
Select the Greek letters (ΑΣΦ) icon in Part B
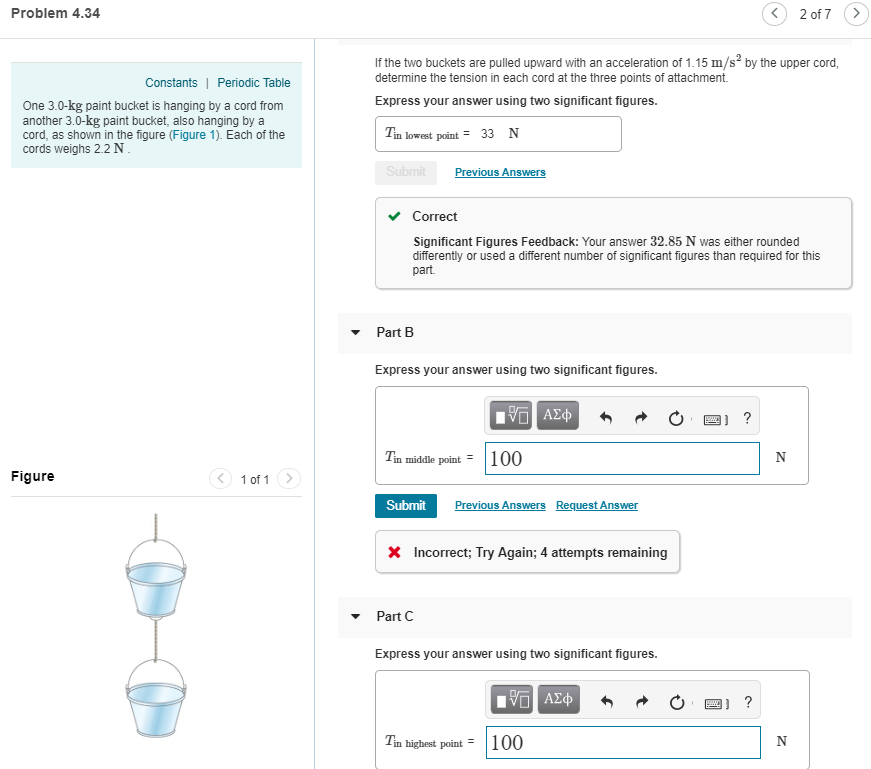pyautogui.click(x=557, y=415)
